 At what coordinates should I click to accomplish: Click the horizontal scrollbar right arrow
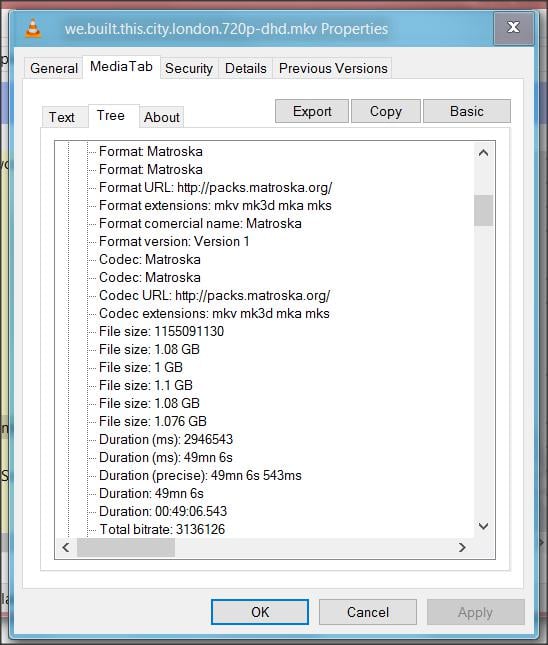[x=462, y=548]
